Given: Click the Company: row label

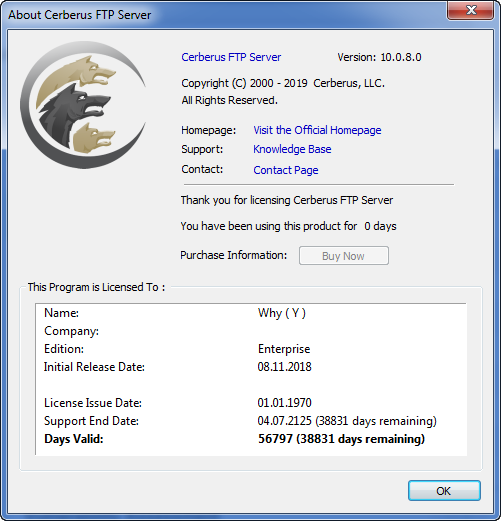Looking at the screenshot, I should [71, 331].
